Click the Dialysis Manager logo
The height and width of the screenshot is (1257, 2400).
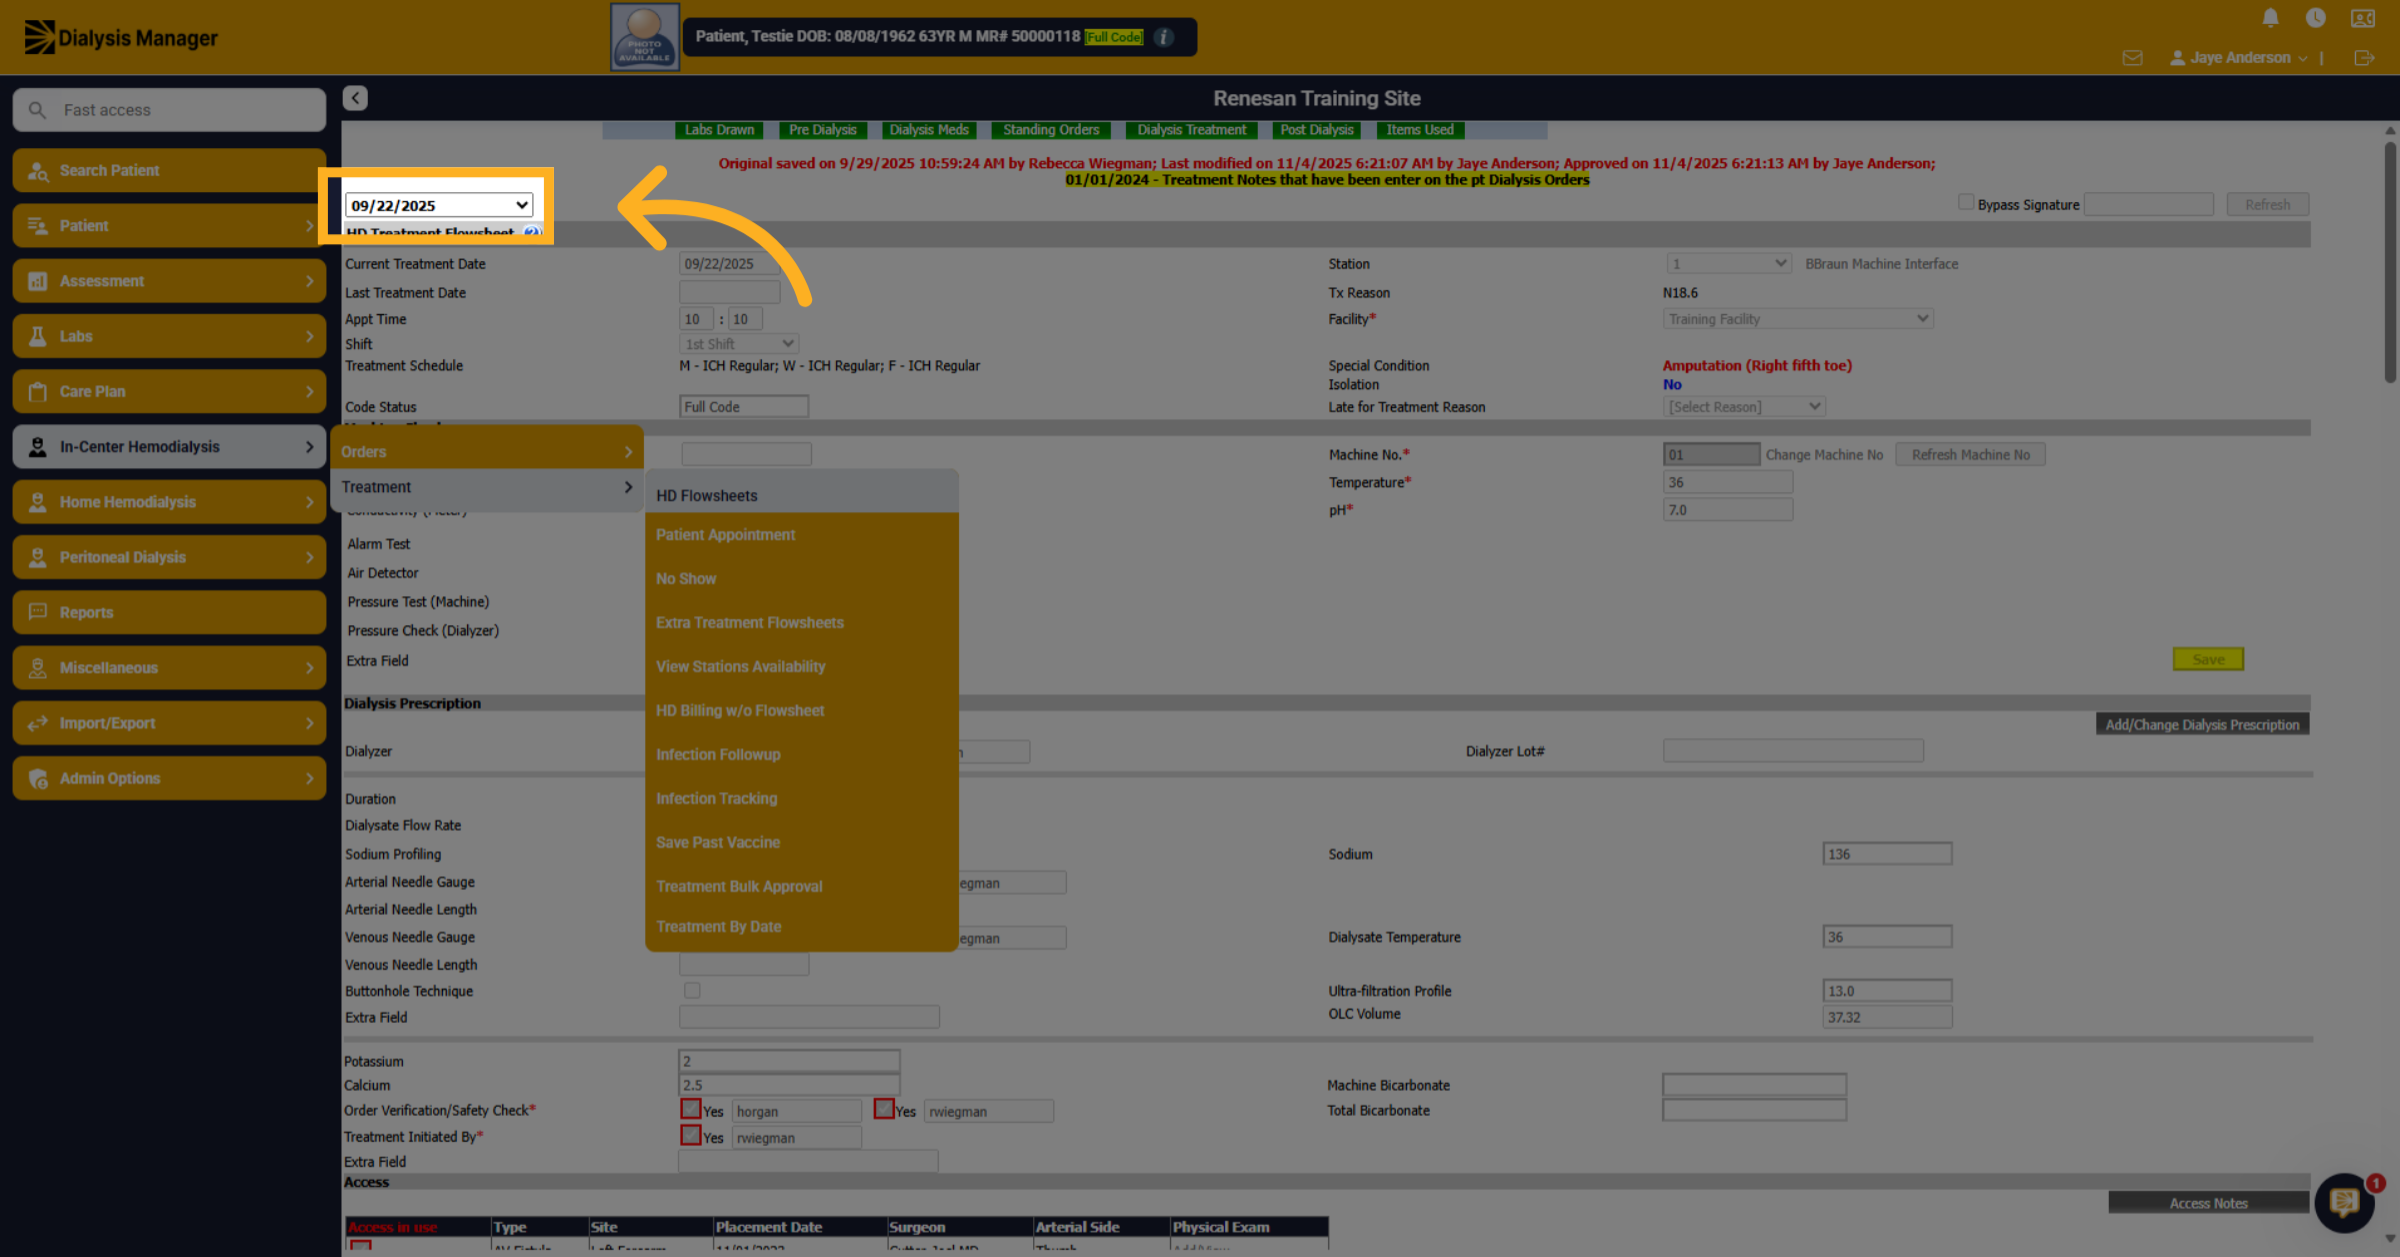(x=121, y=37)
